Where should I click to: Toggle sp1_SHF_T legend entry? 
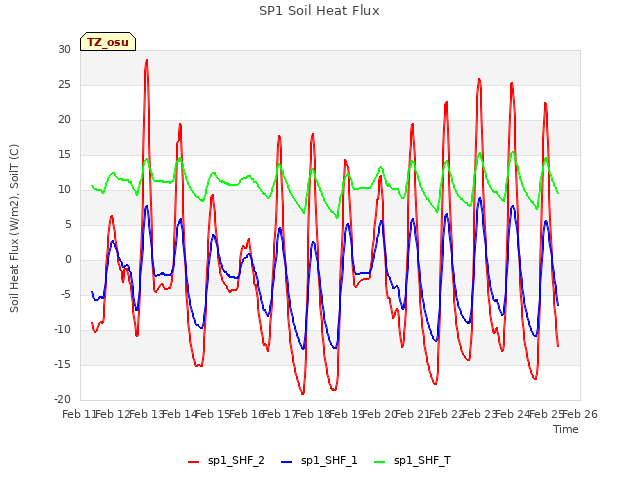413,461
